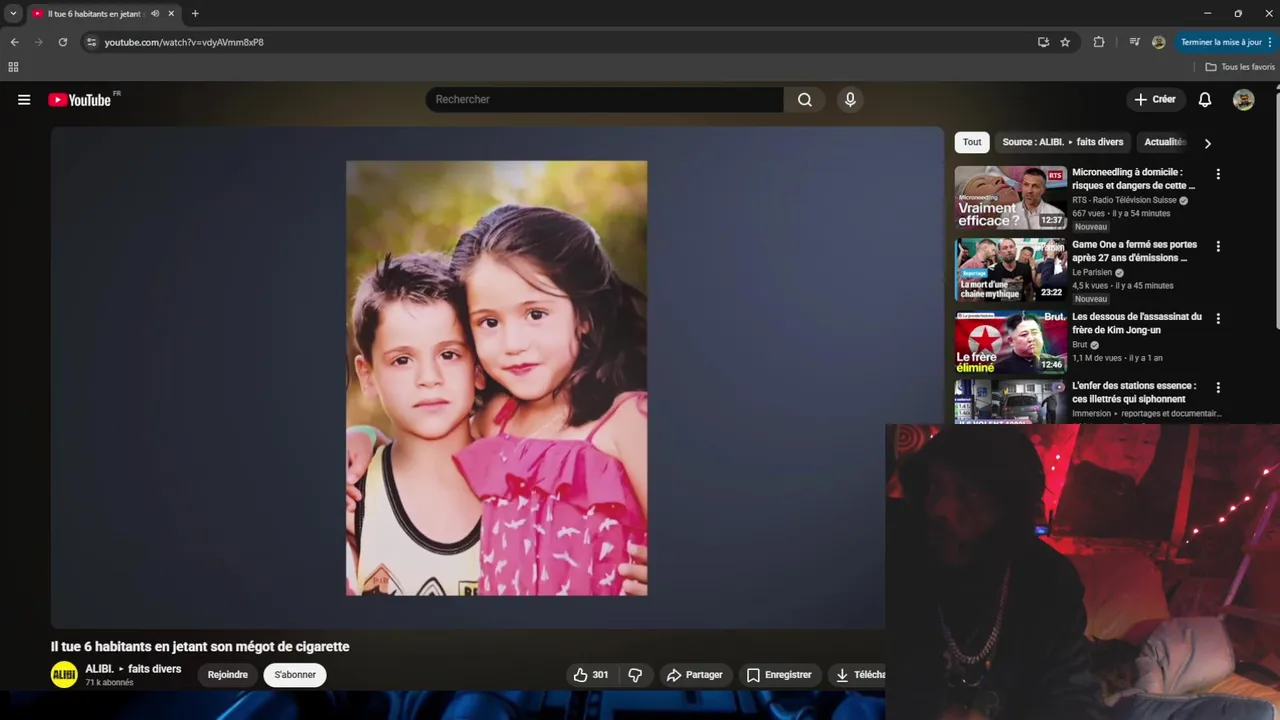Viewport: 1280px width, 720px height.
Task: Click the Rejoindre membership button
Action: [x=228, y=675]
